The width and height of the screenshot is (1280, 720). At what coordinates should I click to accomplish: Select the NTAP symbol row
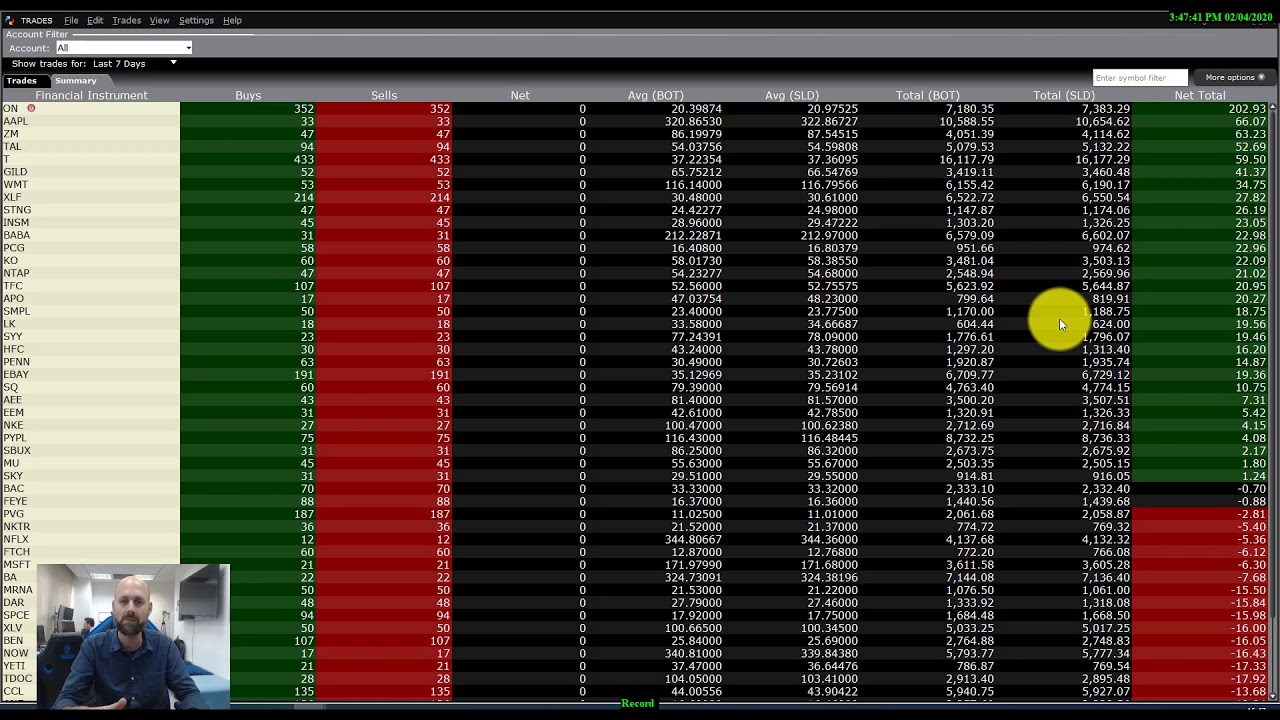16,273
